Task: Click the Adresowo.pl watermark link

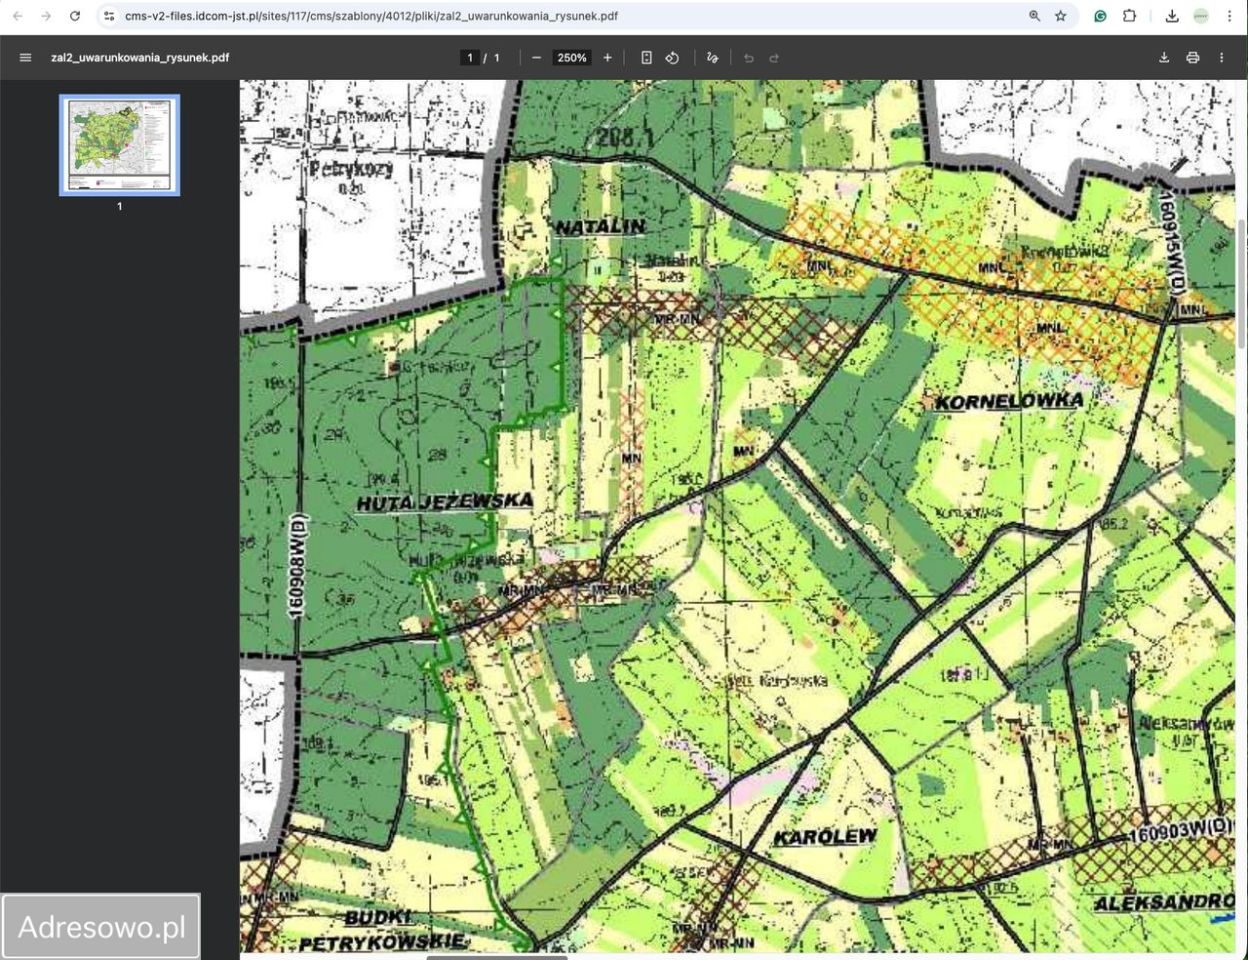Action: 101,927
